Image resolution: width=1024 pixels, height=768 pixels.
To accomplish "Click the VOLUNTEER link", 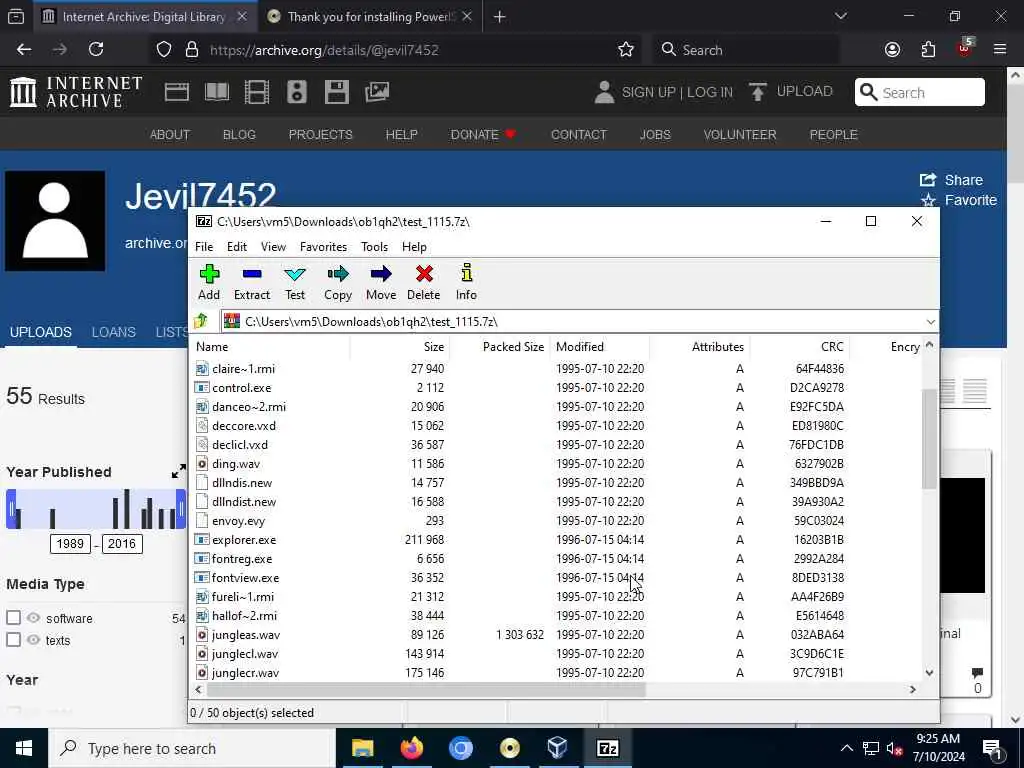I will [x=740, y=135].
